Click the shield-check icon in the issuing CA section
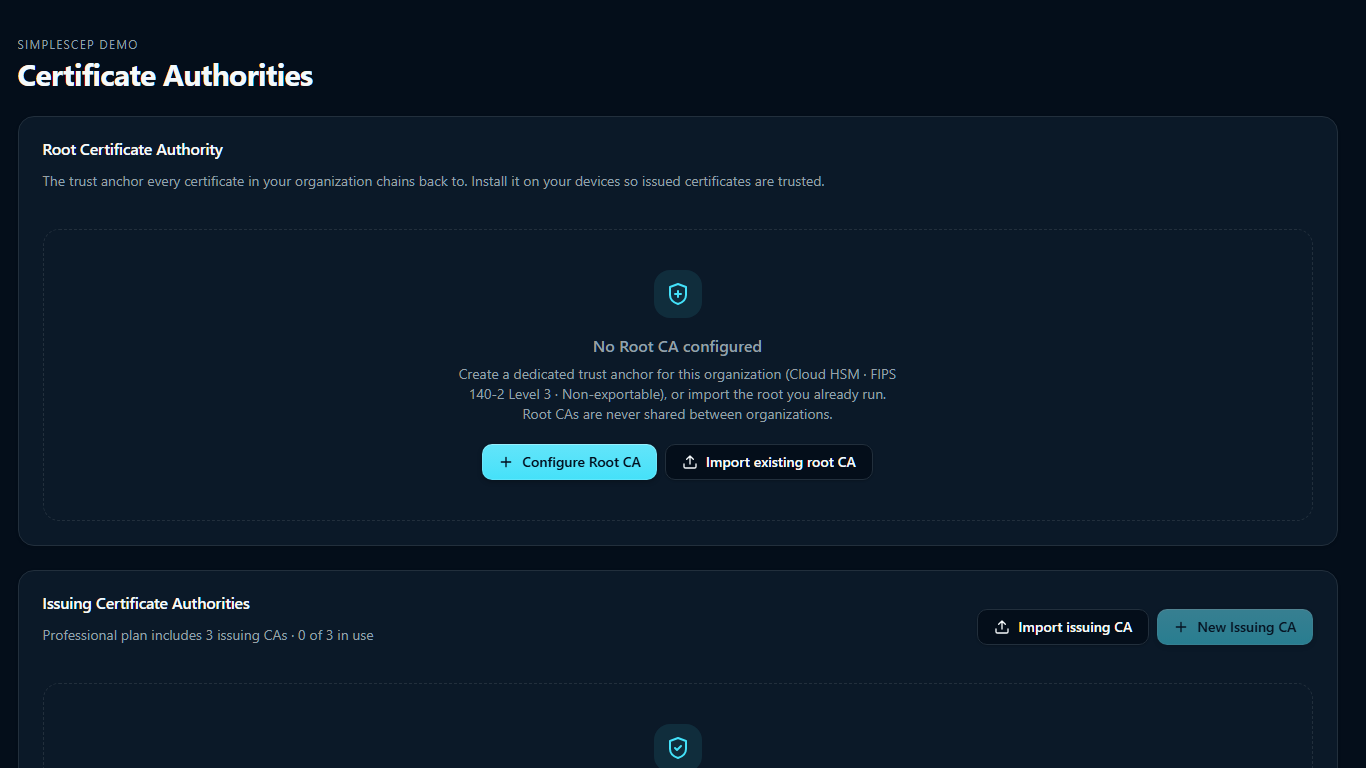The width and height of the screenshot is (1366, 768). tap(678, 747)
